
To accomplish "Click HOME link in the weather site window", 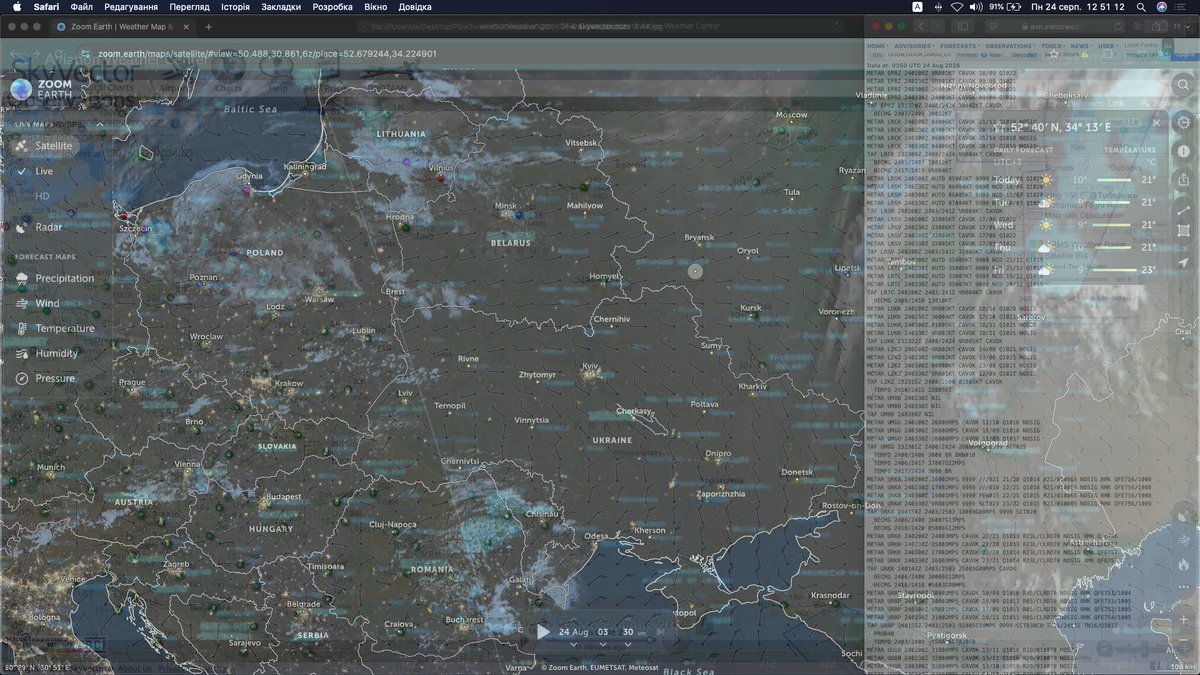I will pyautogui.click(x=877, y=46).
